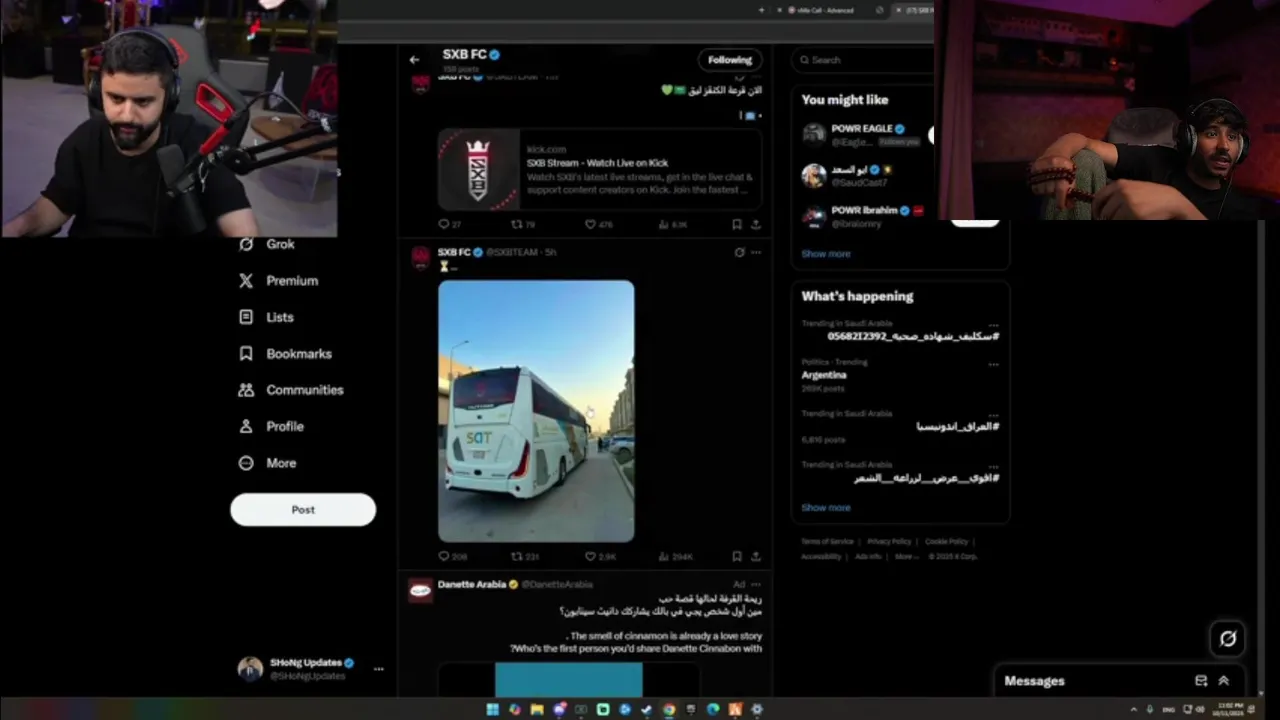Like the kick.com stream post
The height and width of the screenshot is (720, 1280).
pyautogui.click(x=598, y=225)
